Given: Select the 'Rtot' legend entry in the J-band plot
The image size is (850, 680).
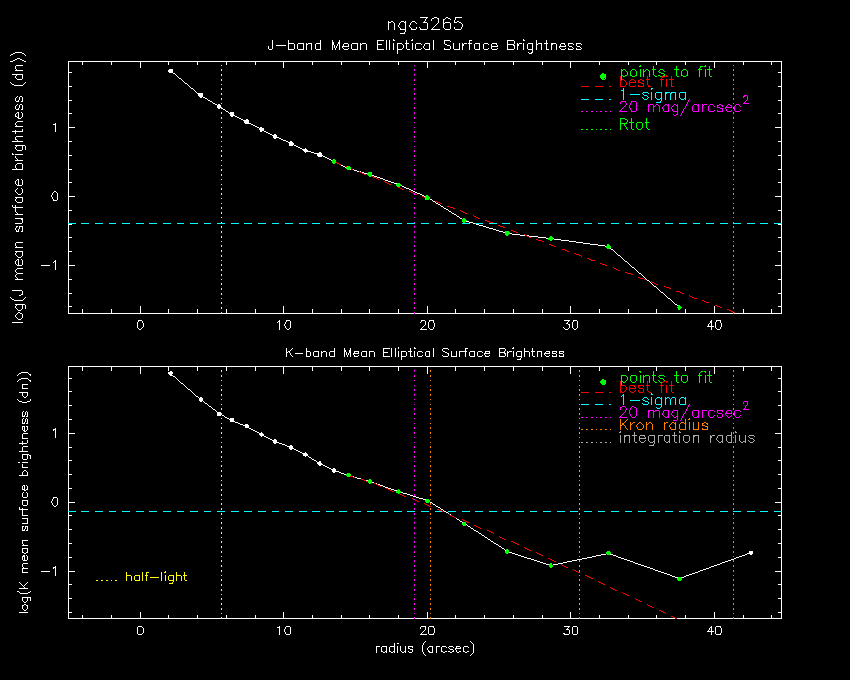Looking at the screenshot, I should click(x=635, y=125).
